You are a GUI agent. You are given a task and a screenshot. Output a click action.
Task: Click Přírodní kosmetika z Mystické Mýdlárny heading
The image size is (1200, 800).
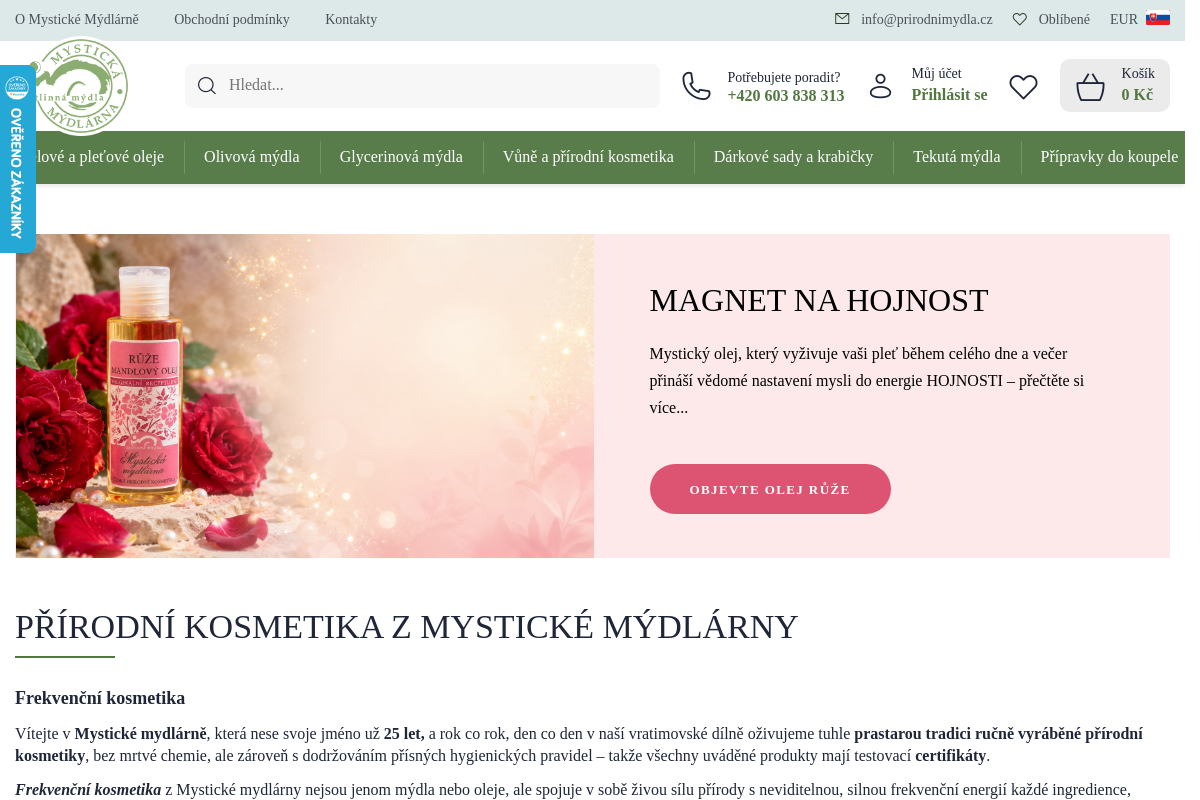click(406, 627)
